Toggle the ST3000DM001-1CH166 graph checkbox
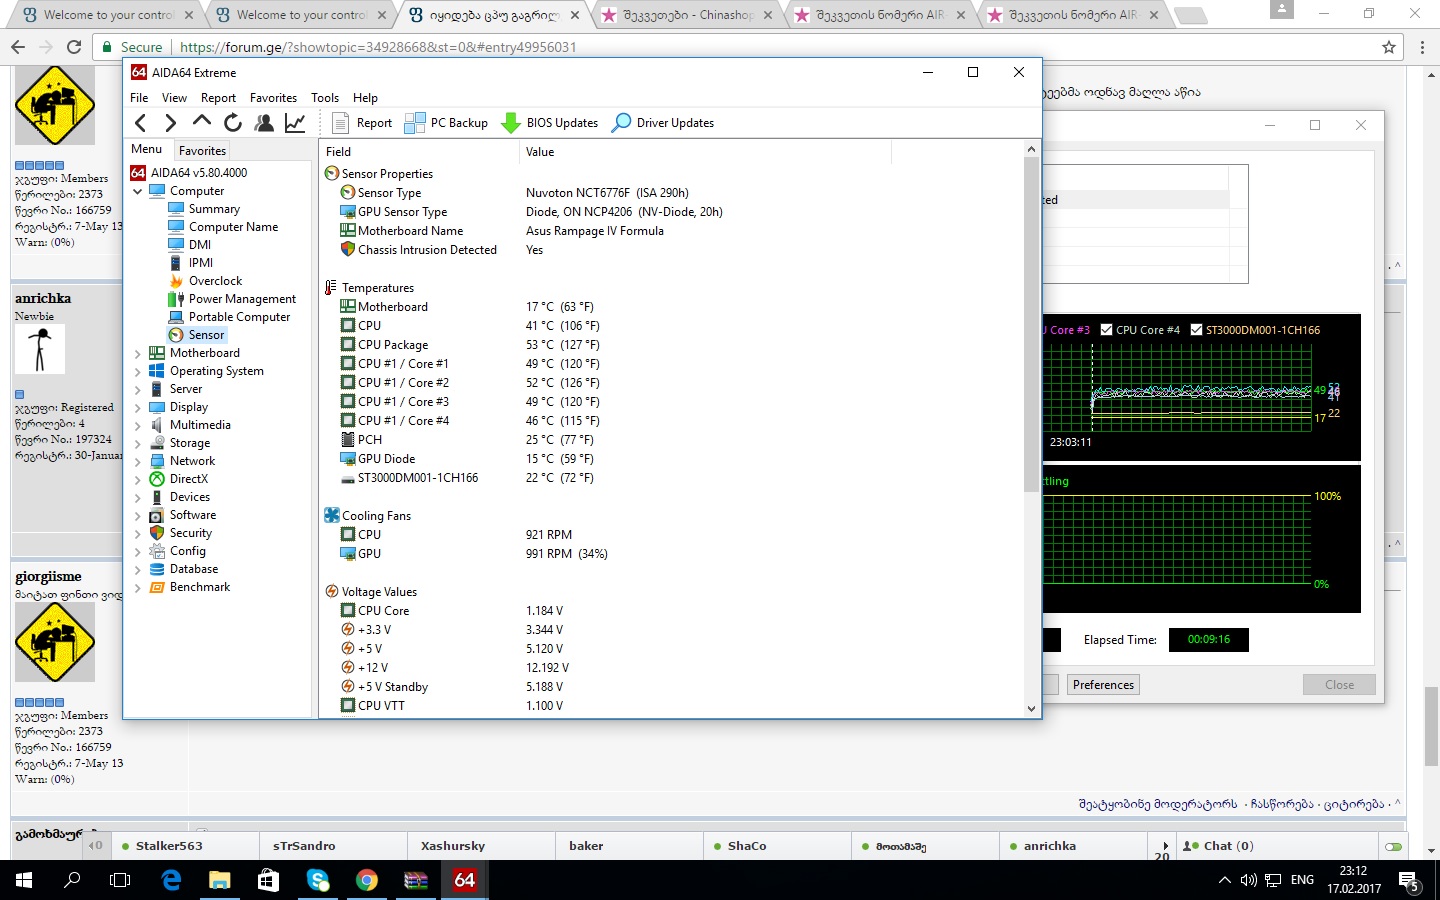1440x900 pixels. point(1196,330)
